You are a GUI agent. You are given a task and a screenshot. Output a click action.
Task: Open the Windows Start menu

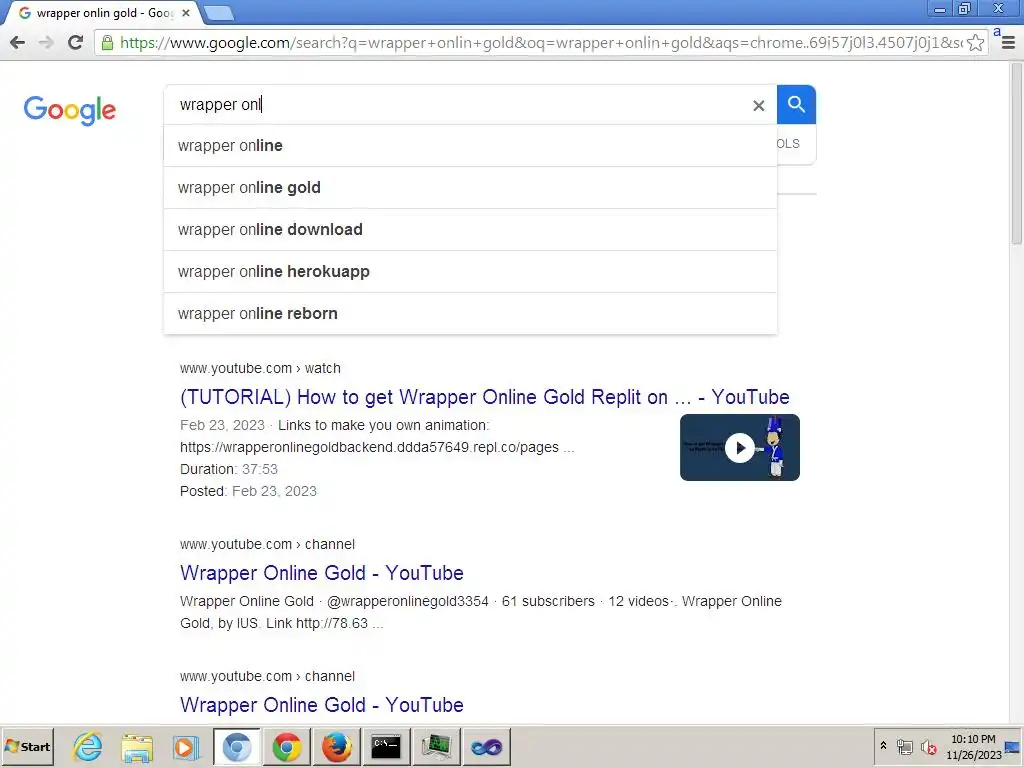(27, 746)
